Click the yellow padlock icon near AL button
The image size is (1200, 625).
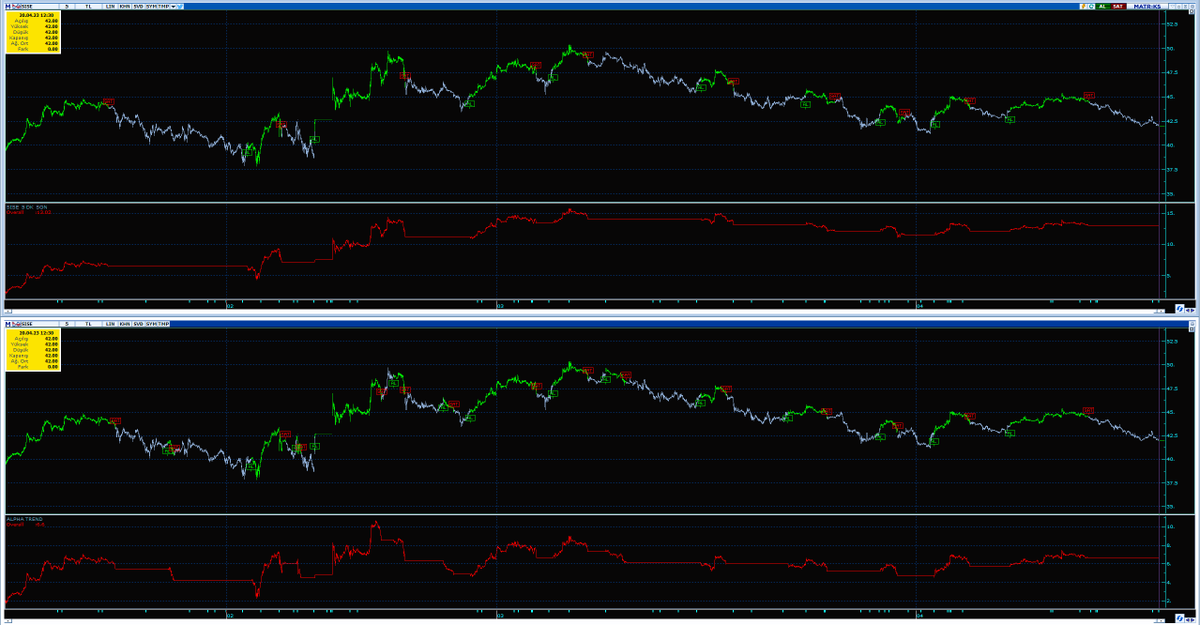pyautogui.click(x=1083, y=5)
